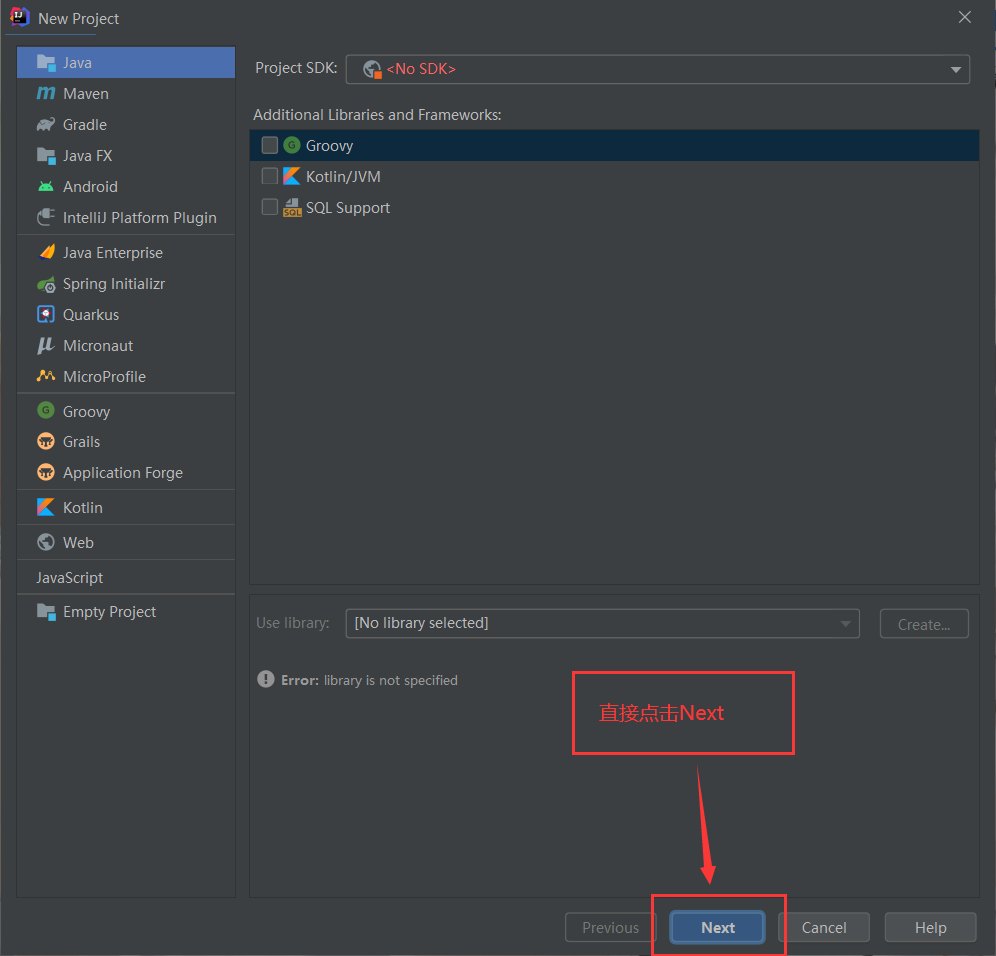Image resolution: width=996 pixels, height=956 pixels.
Task: Select Java FX project type label
Action: (x=88, y=156)
